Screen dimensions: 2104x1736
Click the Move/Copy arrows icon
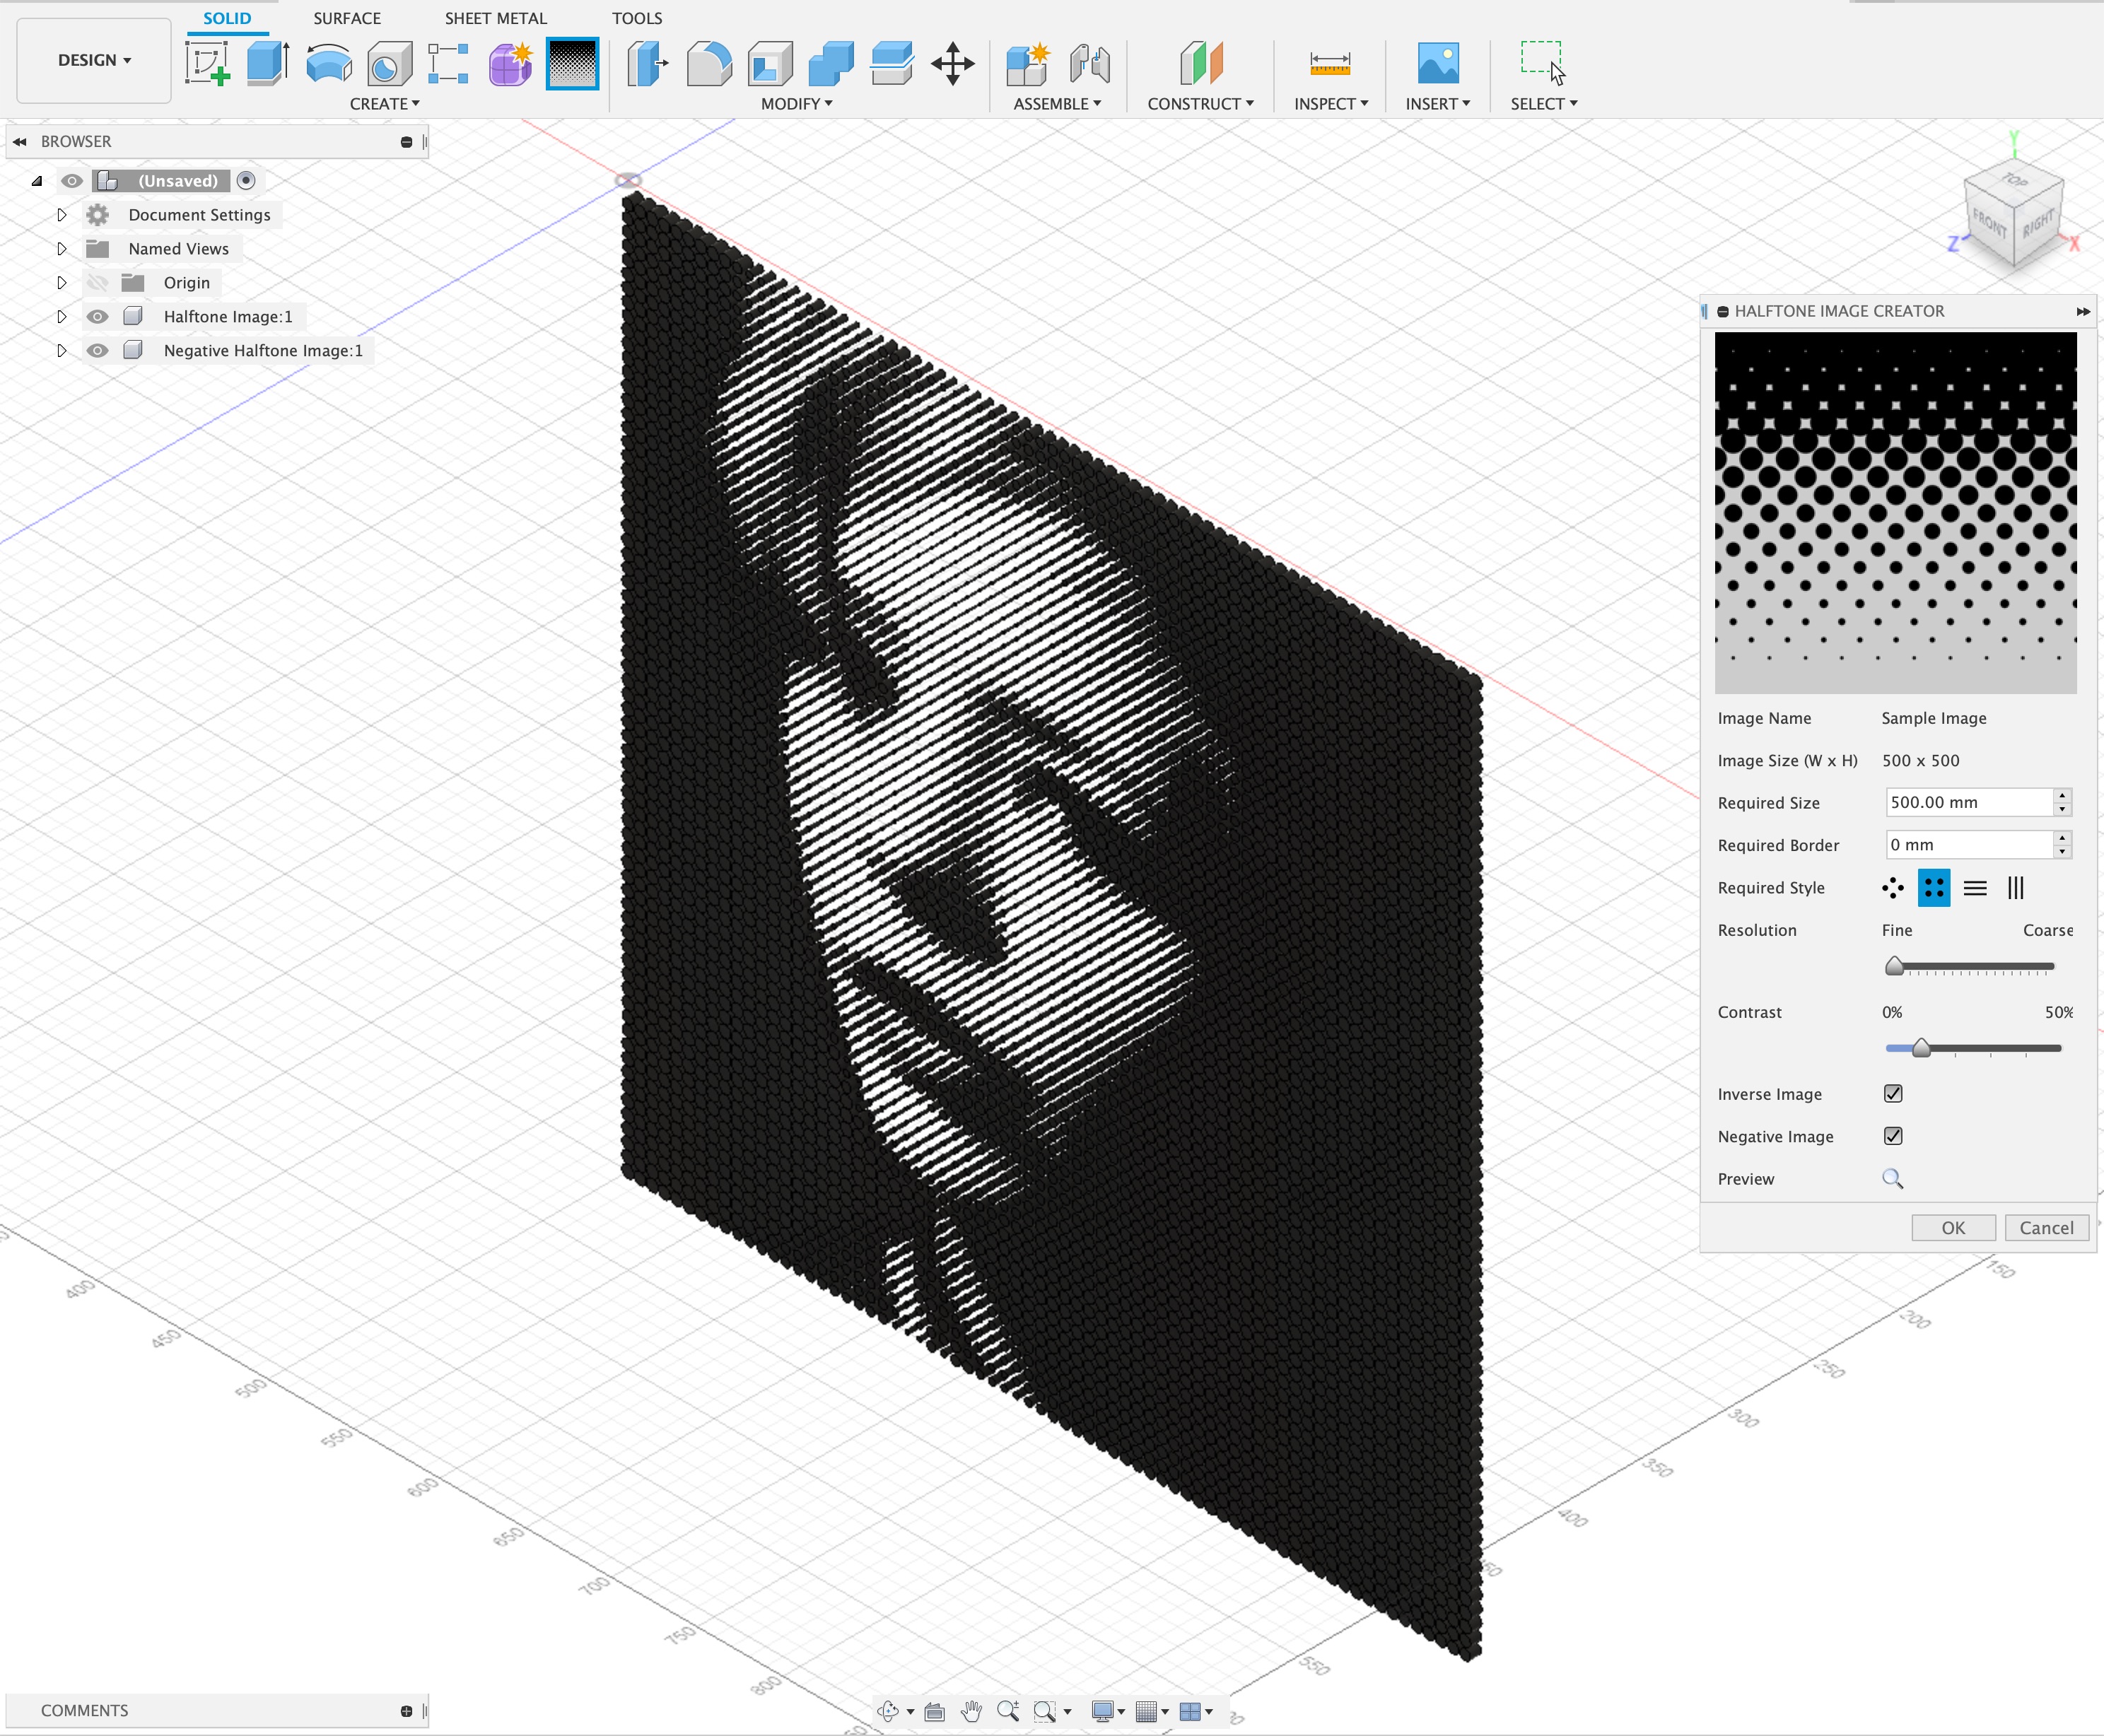[x=952, y=63]
